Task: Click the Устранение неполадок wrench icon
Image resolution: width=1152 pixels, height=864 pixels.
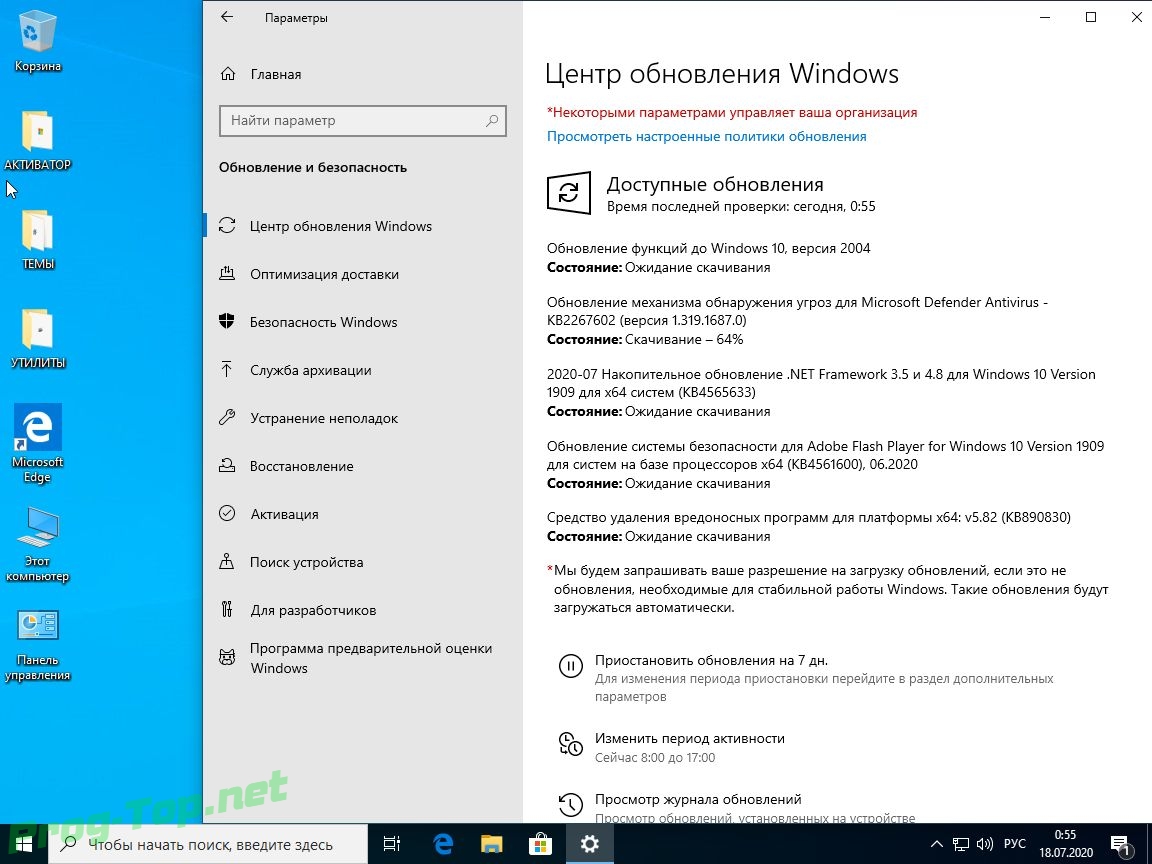Action: 227,417
